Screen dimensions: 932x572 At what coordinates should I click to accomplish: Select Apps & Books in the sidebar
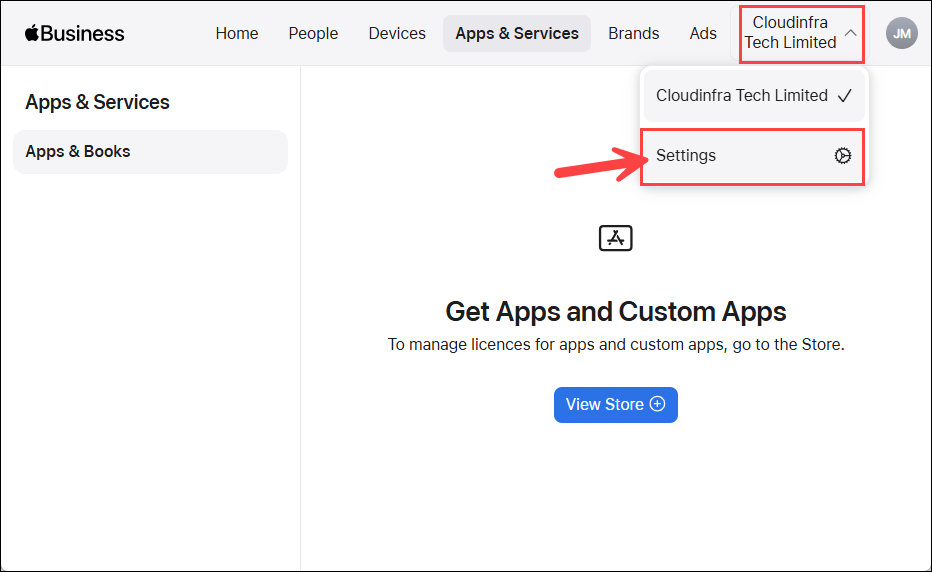pos(150,152)
